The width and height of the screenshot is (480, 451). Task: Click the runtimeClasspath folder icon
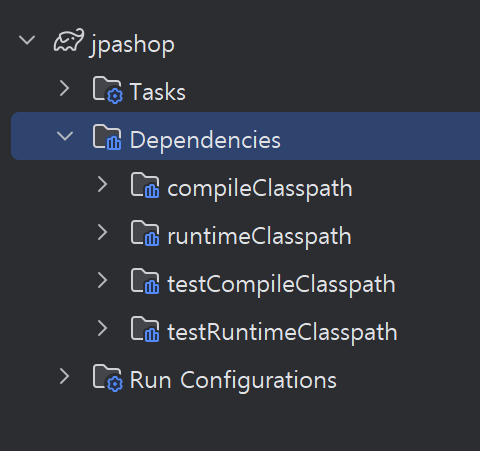click(x=145, y=233)
